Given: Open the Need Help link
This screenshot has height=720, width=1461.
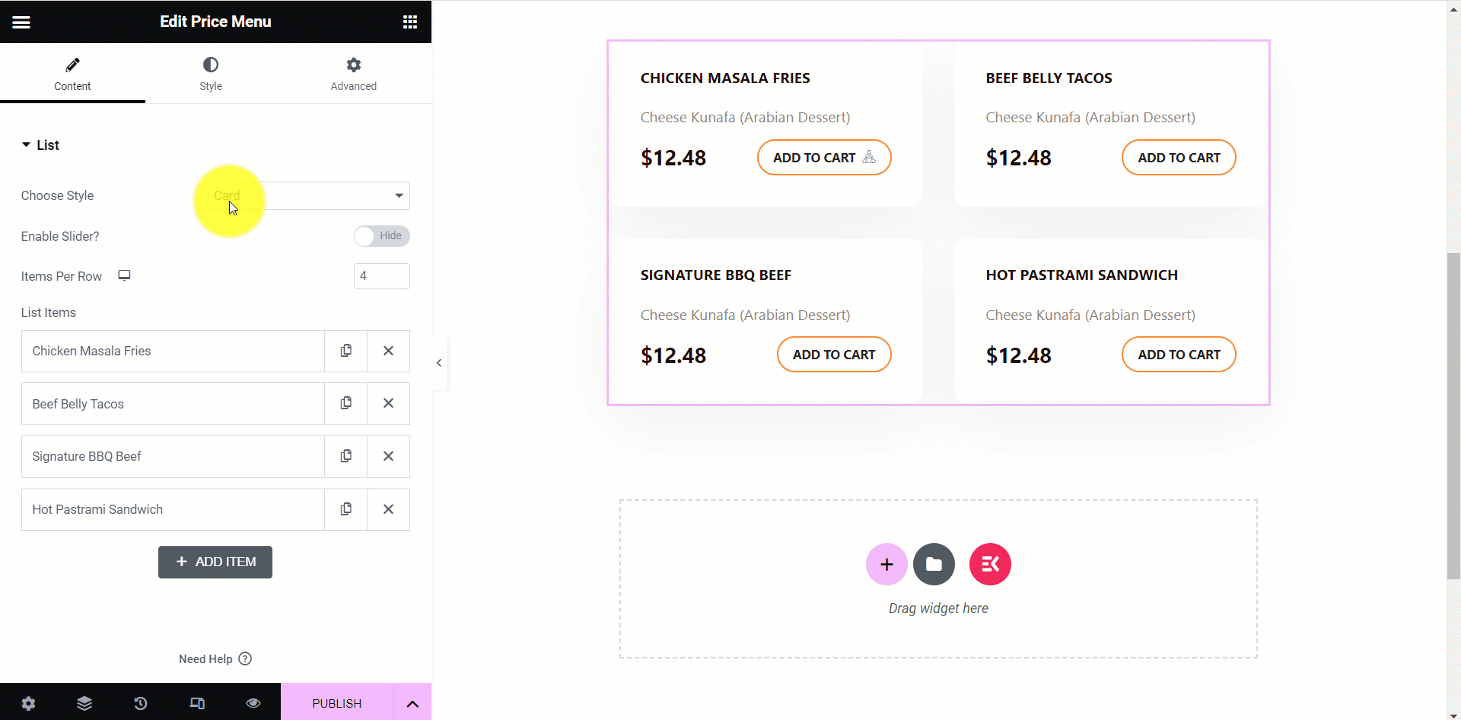Looking at the screenshot, I should tap(215, 659).
